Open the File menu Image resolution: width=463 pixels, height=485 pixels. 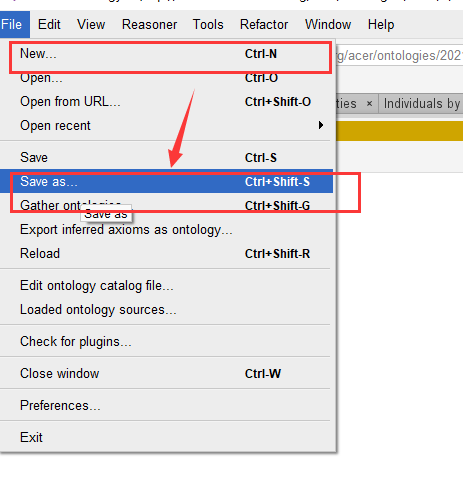(13, 24)
